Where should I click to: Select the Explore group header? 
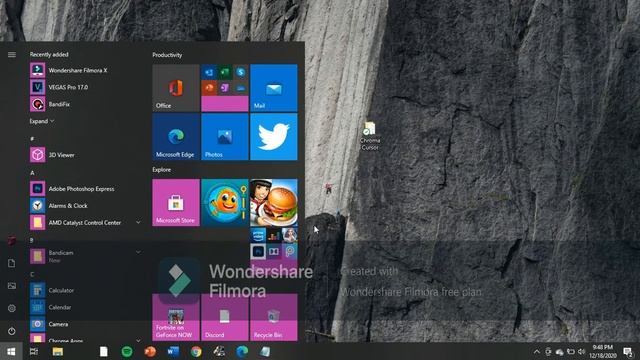click(x=162, y=169)
